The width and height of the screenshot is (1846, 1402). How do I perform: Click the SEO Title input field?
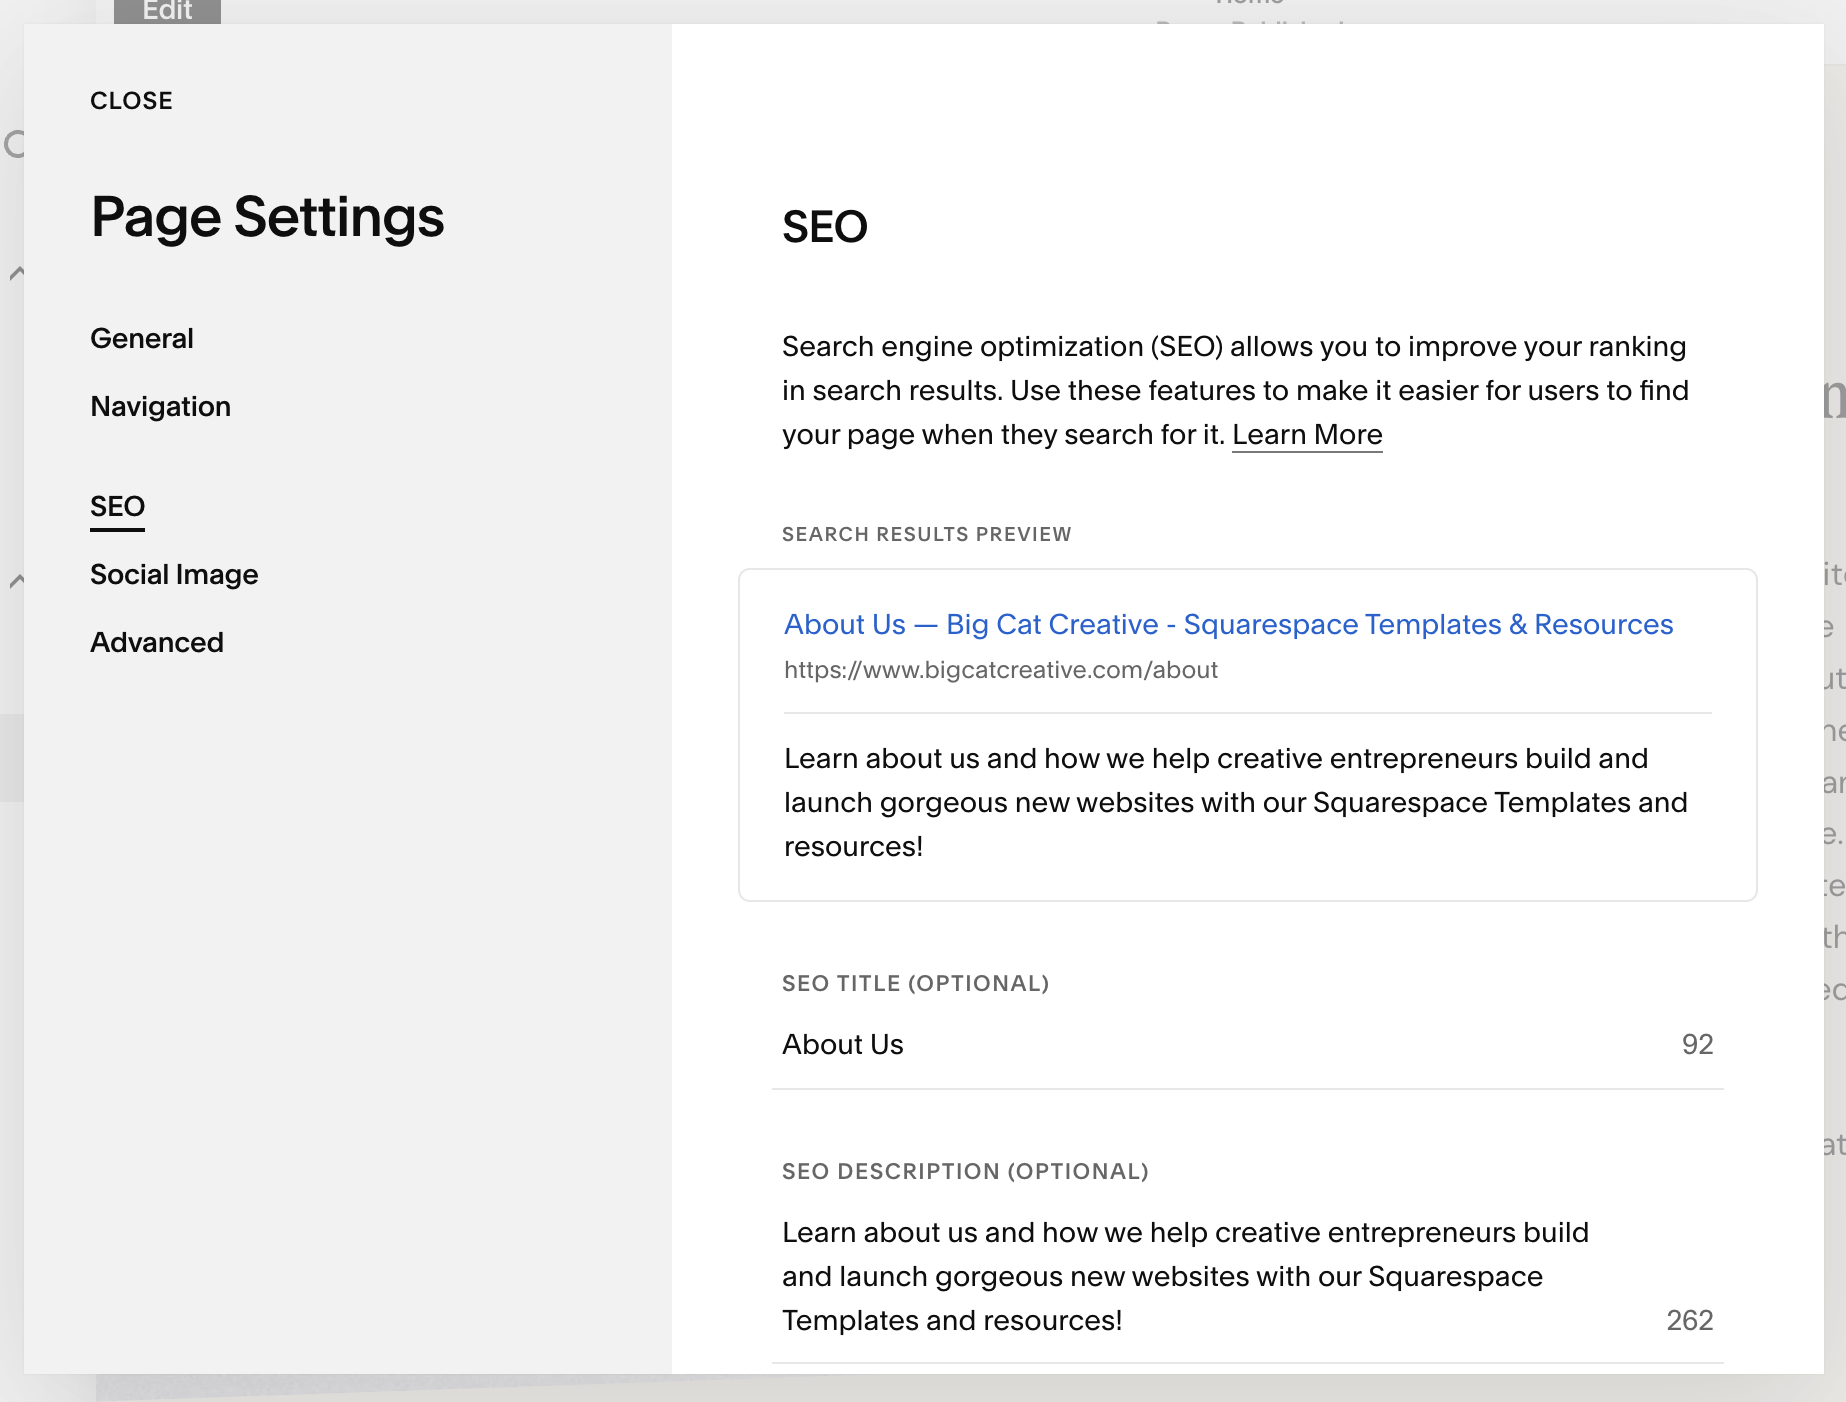pos(1247,1045)
